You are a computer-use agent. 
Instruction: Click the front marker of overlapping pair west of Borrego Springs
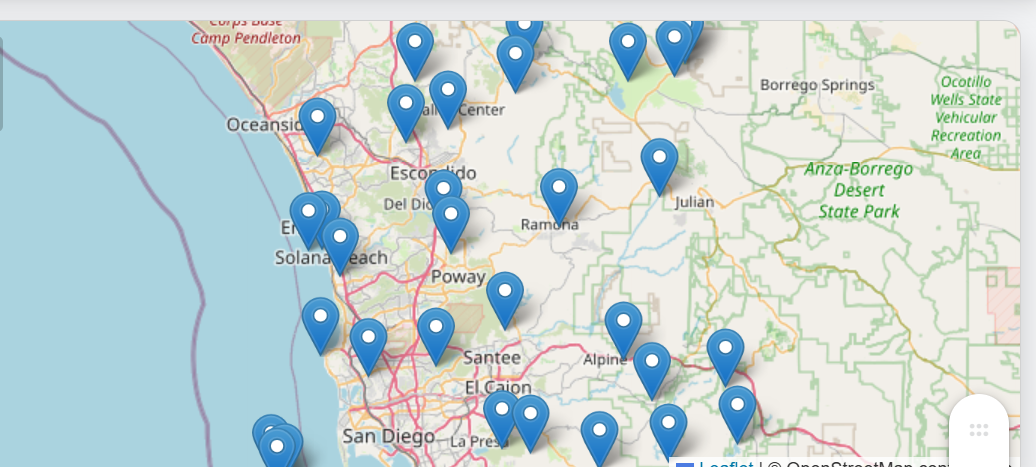(x=674, y=46)
